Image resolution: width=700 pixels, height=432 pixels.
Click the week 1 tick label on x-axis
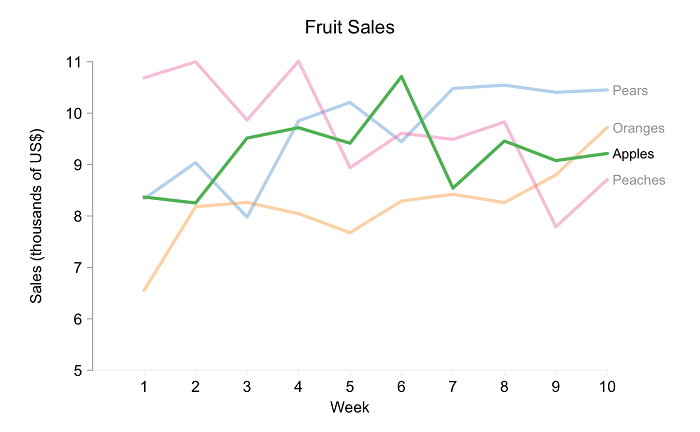144,386
